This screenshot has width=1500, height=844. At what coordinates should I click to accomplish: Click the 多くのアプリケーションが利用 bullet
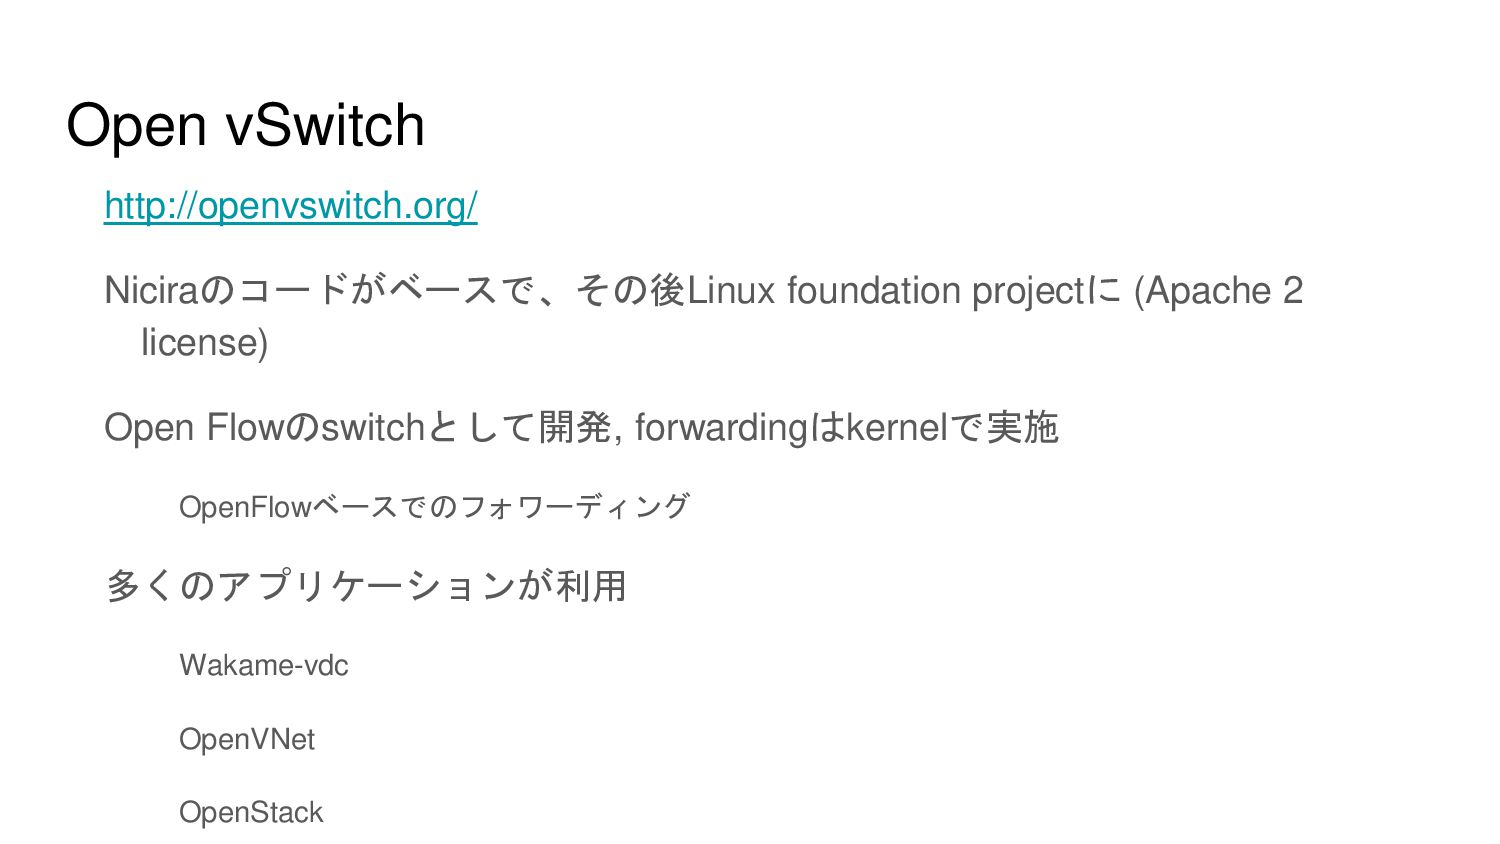point(366,586)
